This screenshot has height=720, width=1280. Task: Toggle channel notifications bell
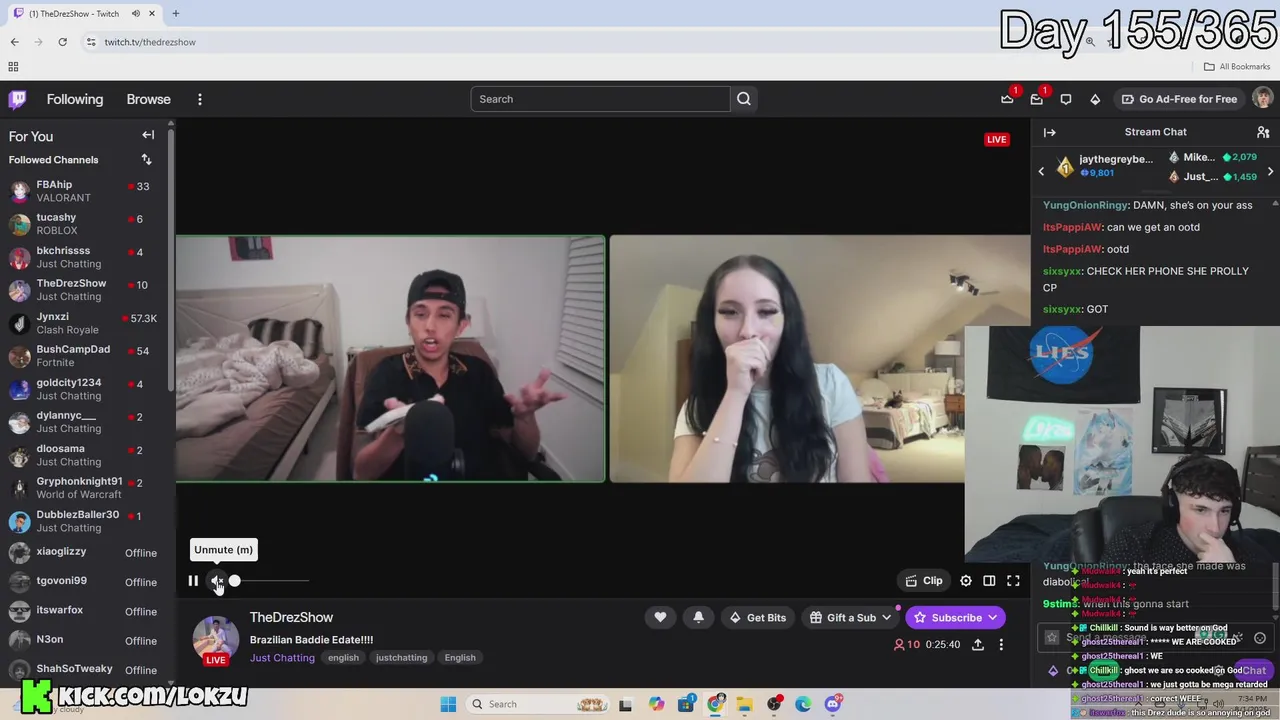pos(698,618)
